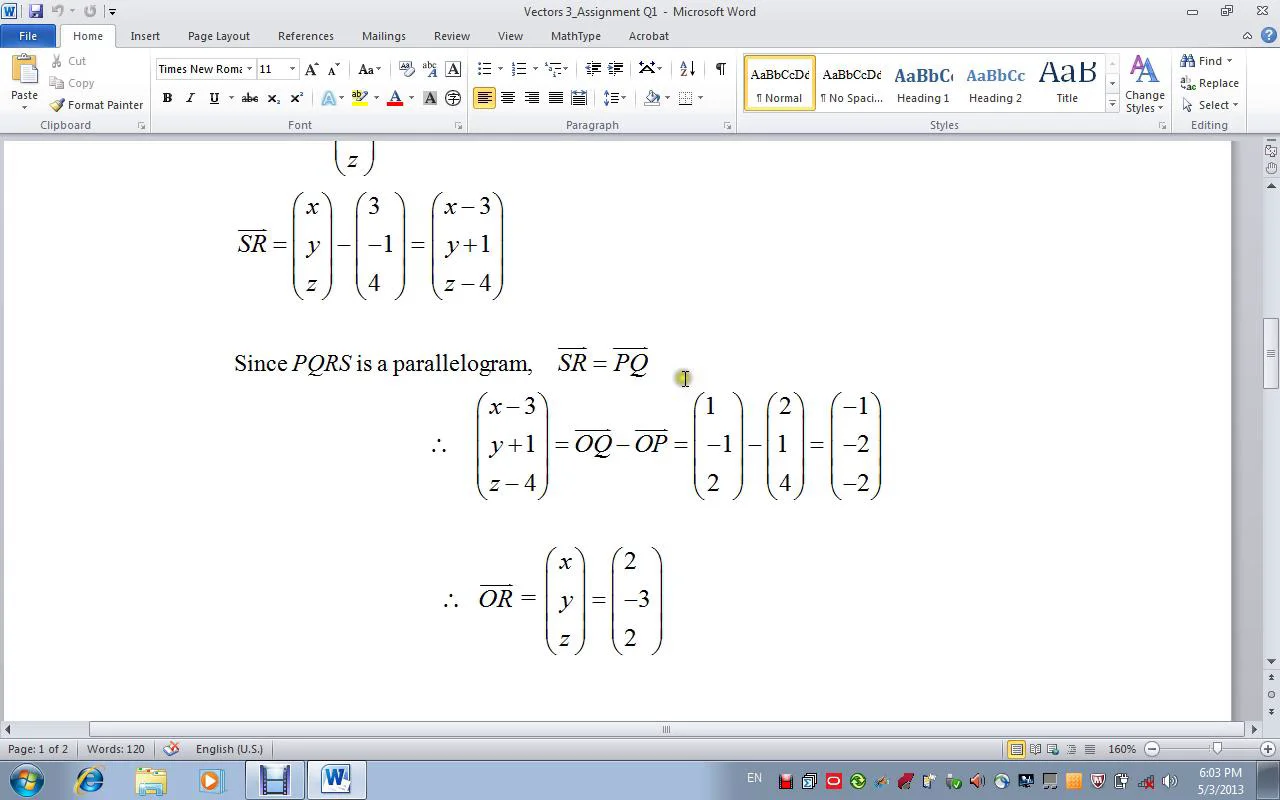Image resolution: width=1280 pixels, height=800 pixels.
Task: Open line spacing options
Action: [615, 98]
